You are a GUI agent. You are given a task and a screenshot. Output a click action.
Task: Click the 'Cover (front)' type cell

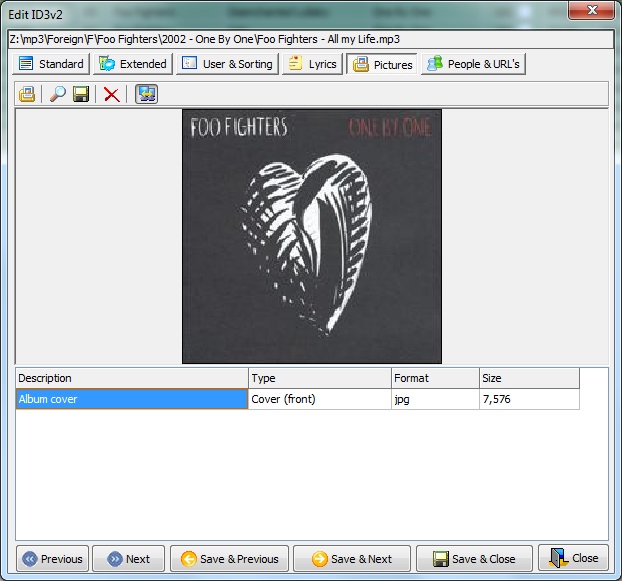320,399
